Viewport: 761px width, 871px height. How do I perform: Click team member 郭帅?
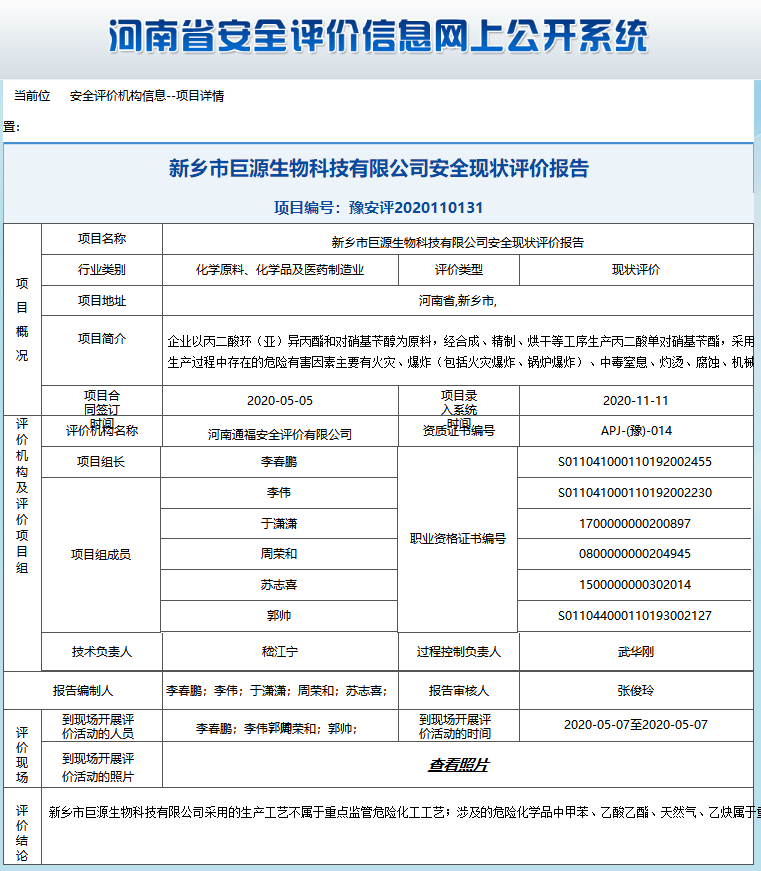(279, 615)
